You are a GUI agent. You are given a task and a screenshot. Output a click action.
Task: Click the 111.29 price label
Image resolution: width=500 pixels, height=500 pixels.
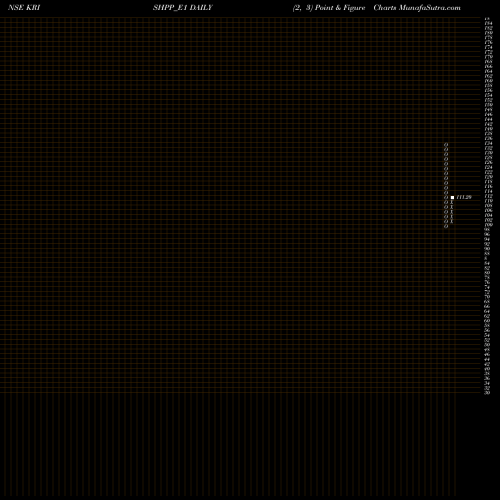464,197
